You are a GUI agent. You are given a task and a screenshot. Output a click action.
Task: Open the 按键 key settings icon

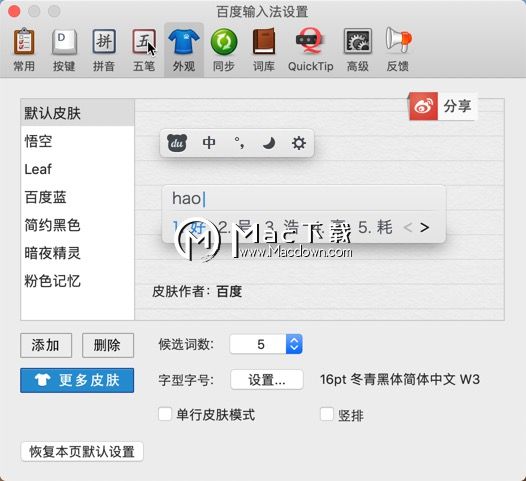pos(64,50)
